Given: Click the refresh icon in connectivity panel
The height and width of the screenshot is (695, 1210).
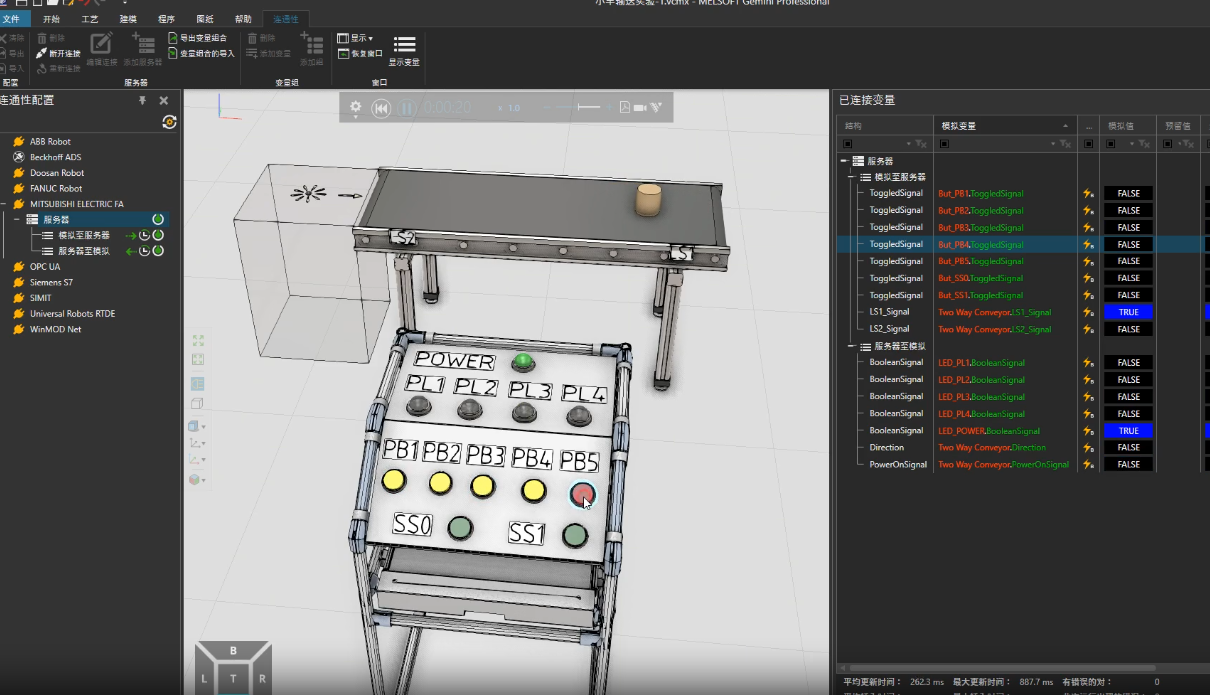Looking at the screenshot, I should (169, 122).
